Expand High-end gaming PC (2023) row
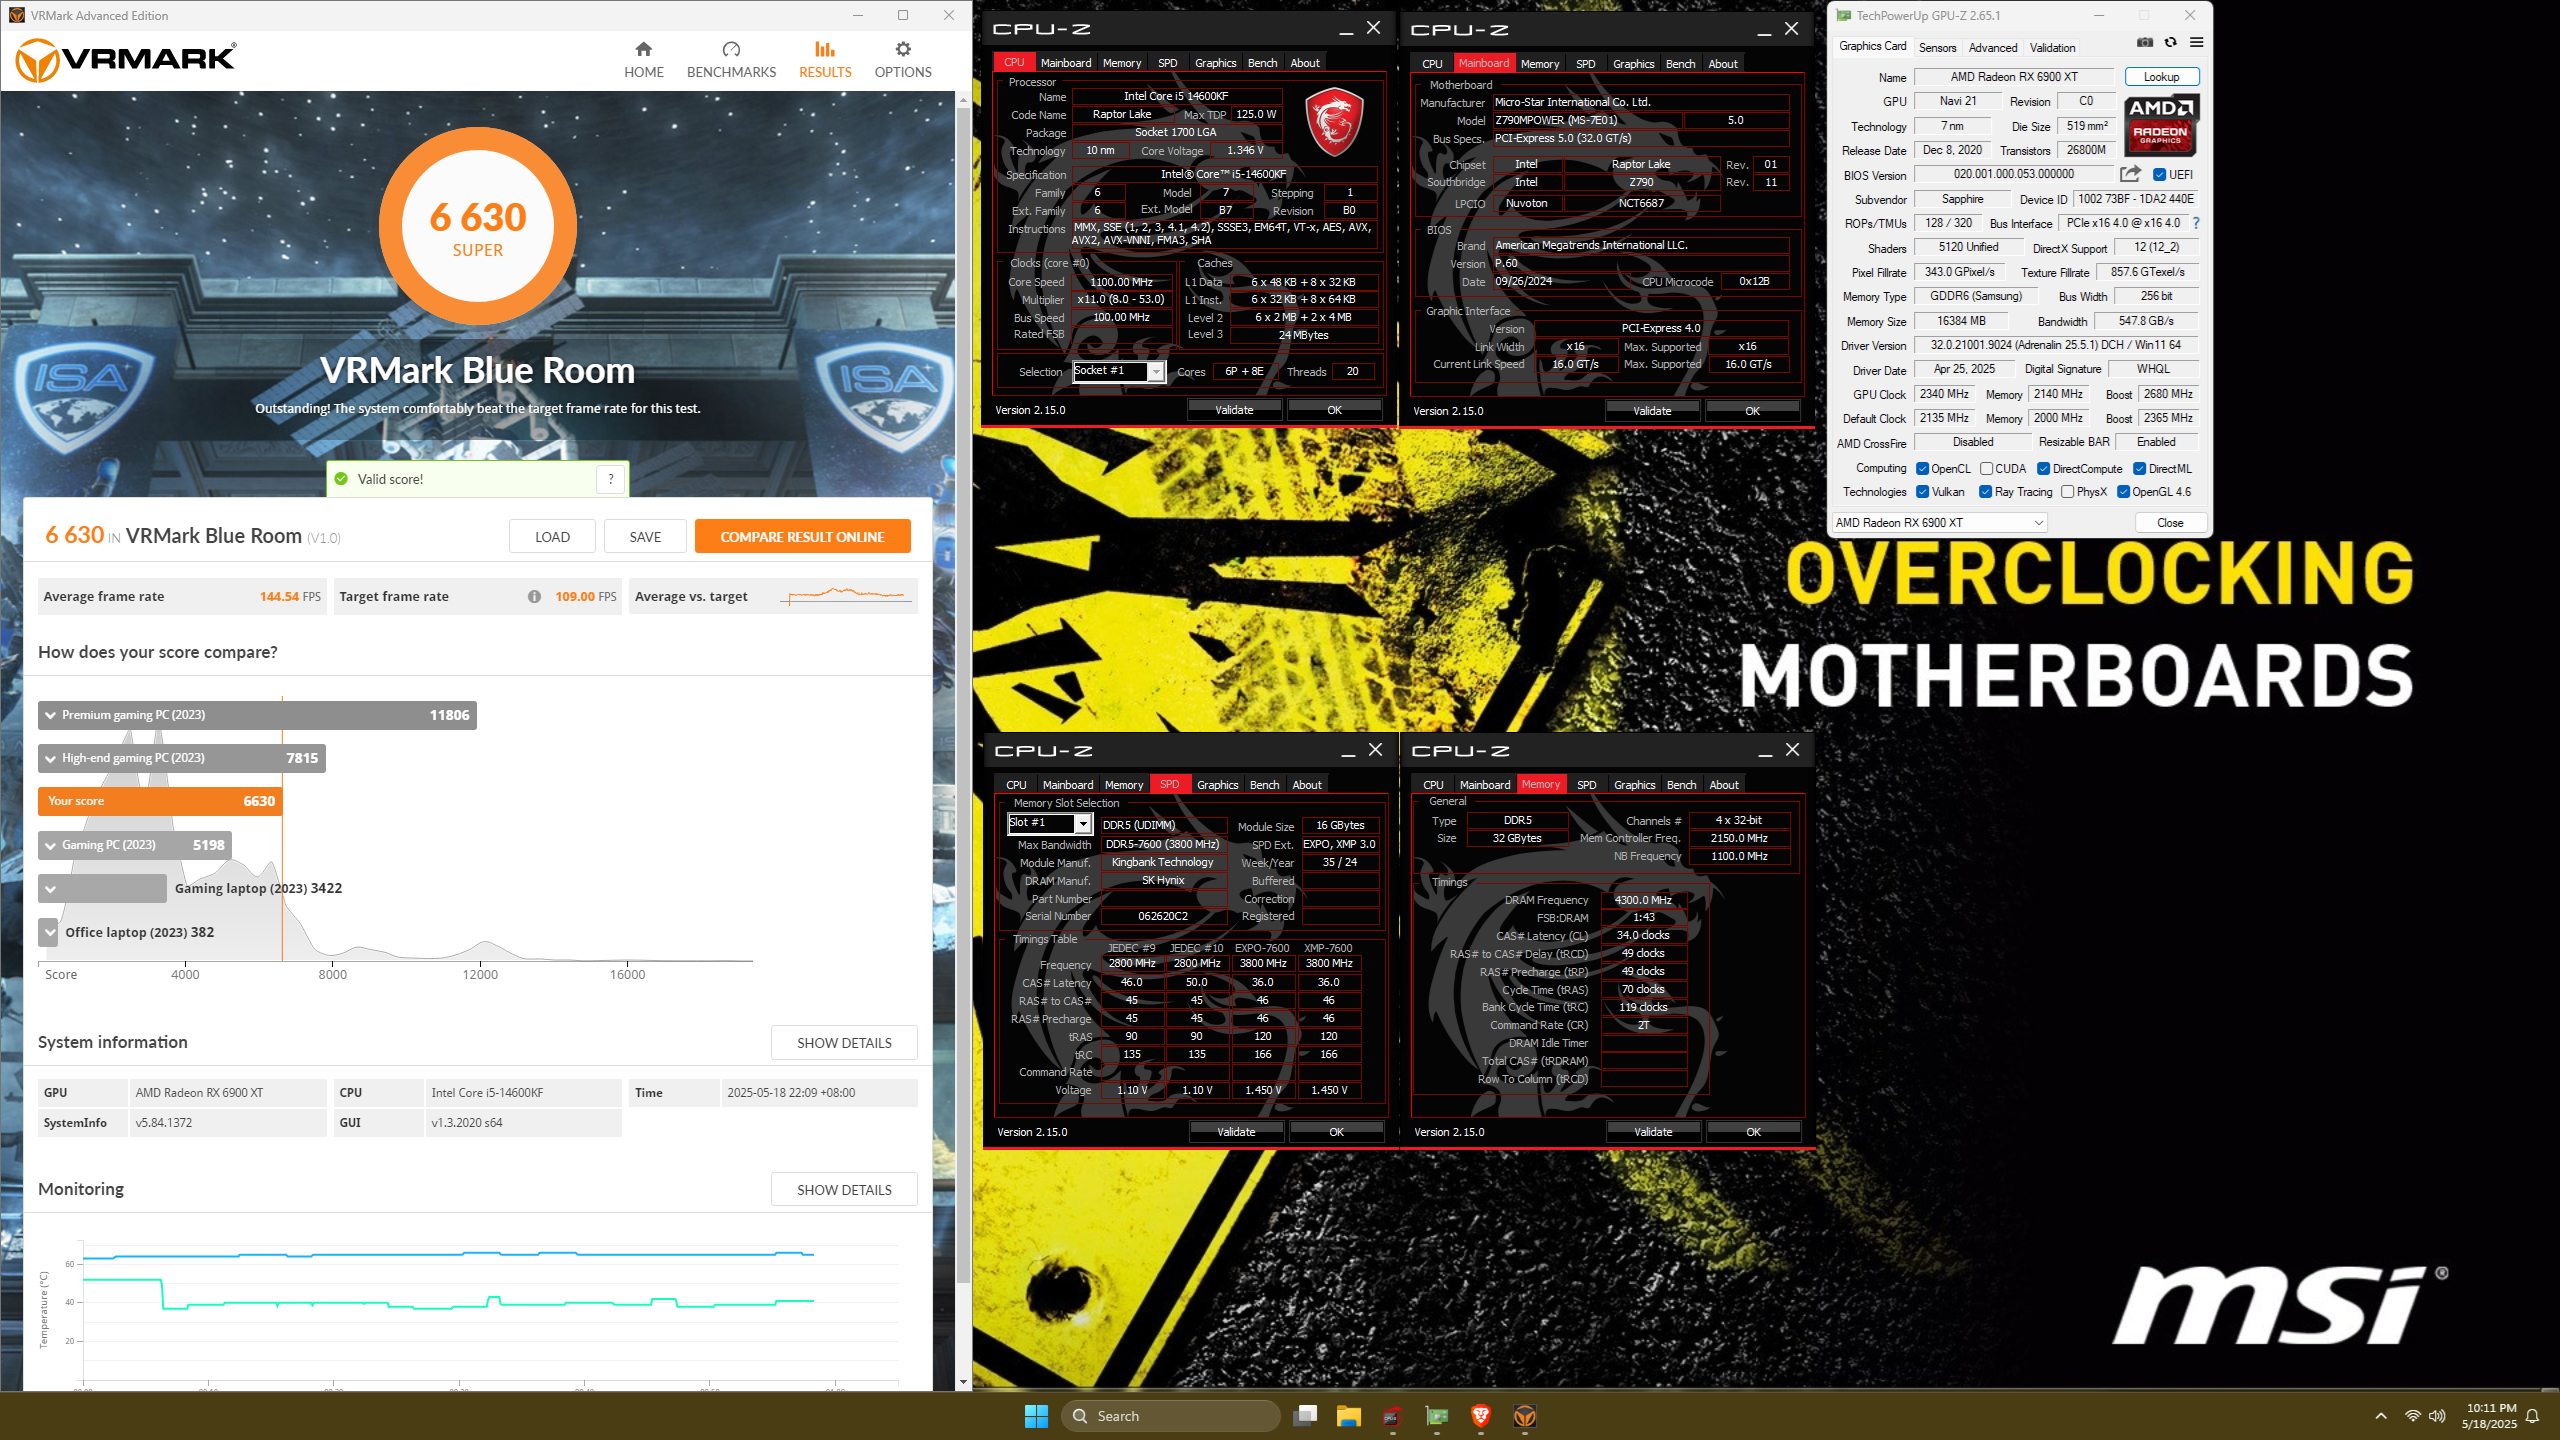This screenshot has width=2560, height=1440. (182, 758)
